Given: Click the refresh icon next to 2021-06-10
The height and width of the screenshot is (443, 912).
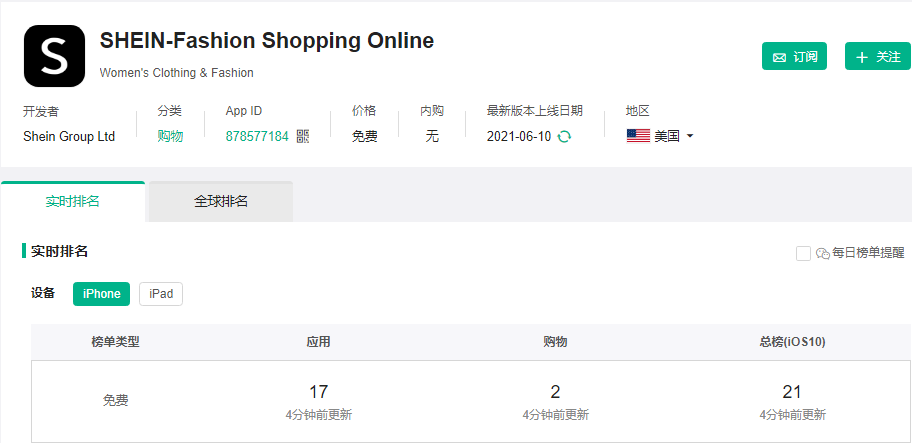Looking at the screenshot, I should click(564, 137).
